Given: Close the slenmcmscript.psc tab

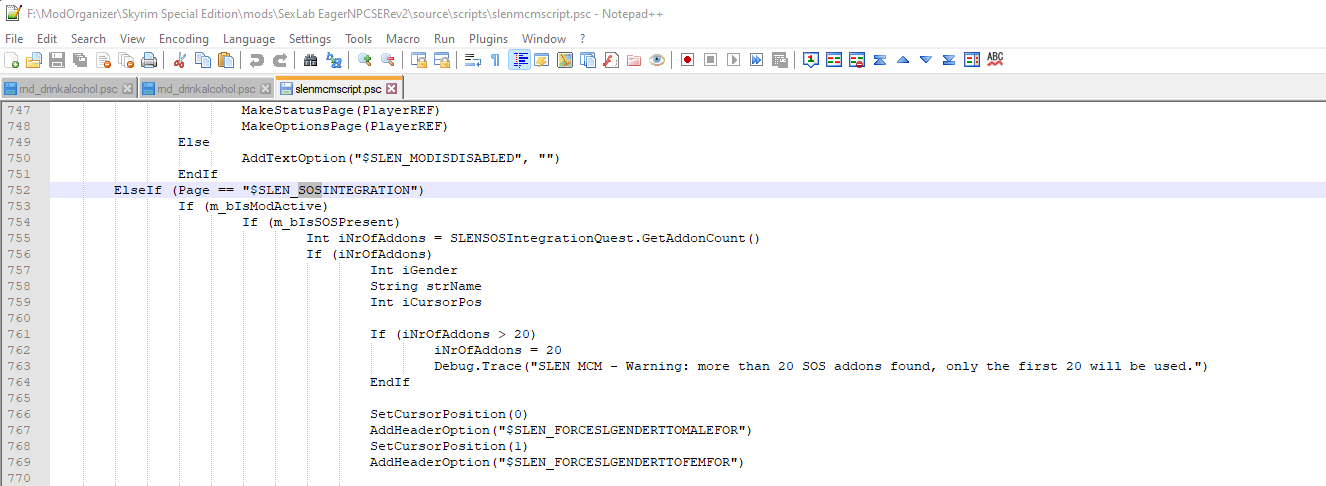Looking at the screenshot, I should (392, 89).
